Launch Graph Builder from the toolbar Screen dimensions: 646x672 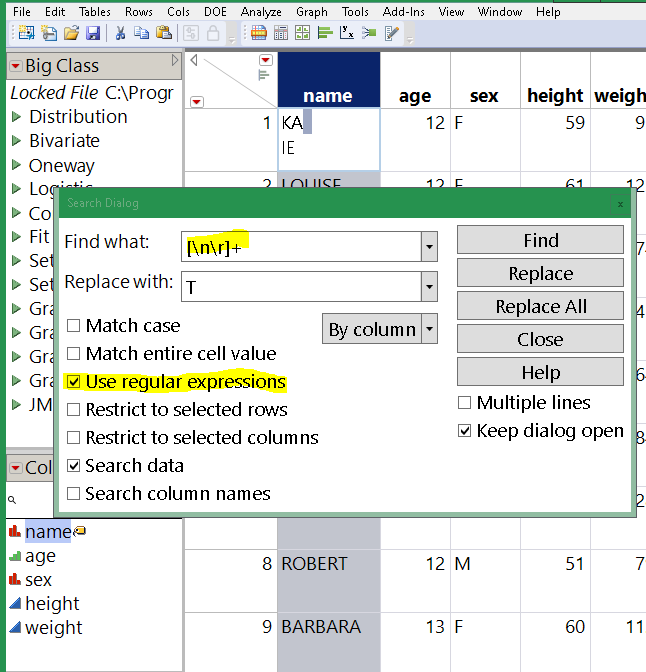coord(303,33)
